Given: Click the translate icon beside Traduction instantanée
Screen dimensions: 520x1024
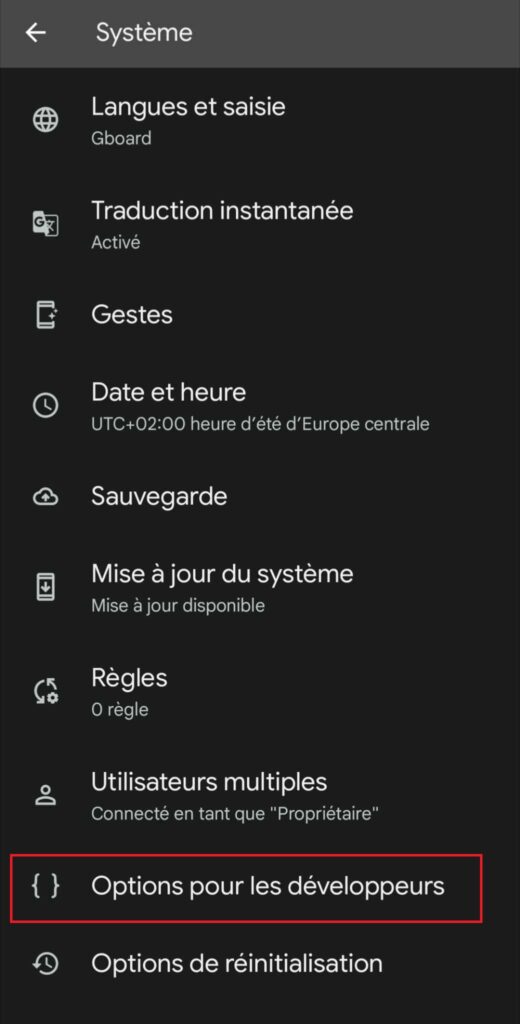Looking at the screenshot, I should click(46, 224).
